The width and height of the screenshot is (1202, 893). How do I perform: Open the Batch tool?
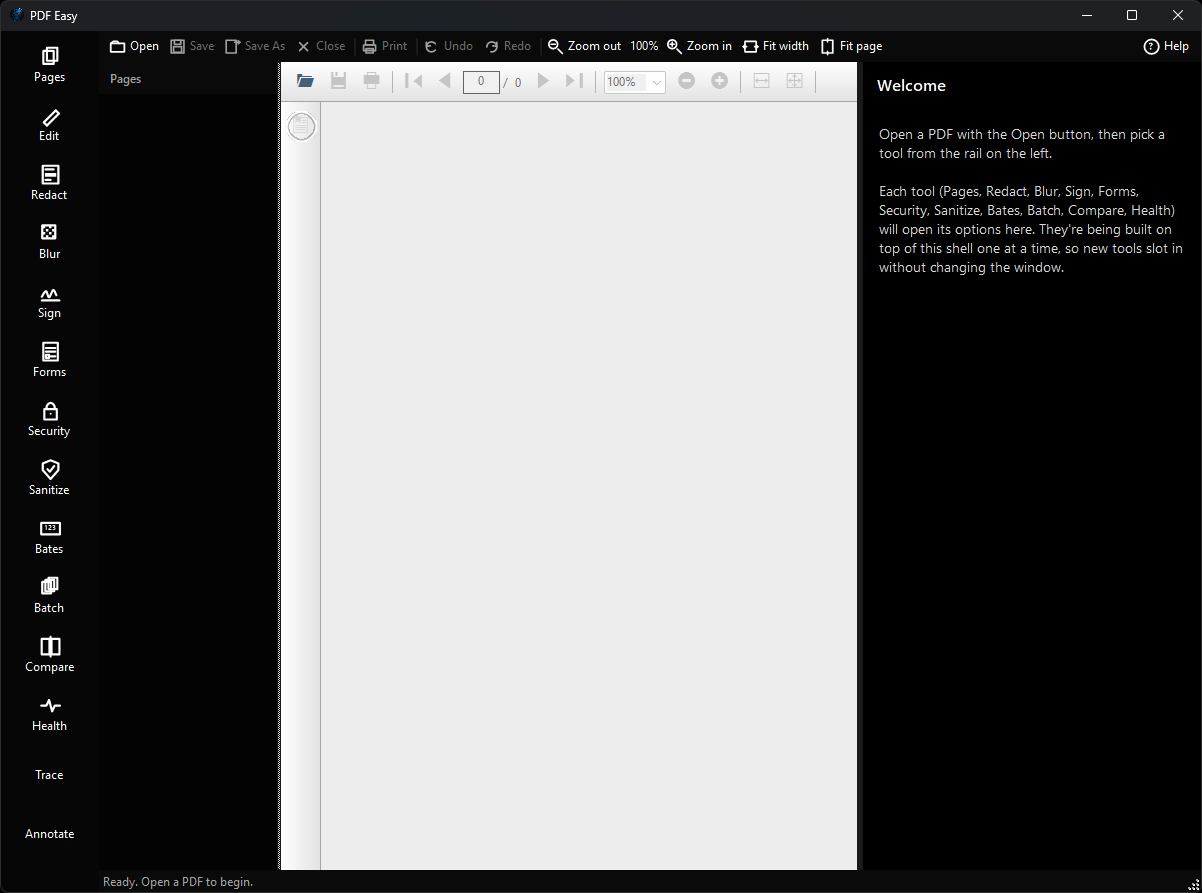pos(49,596)
